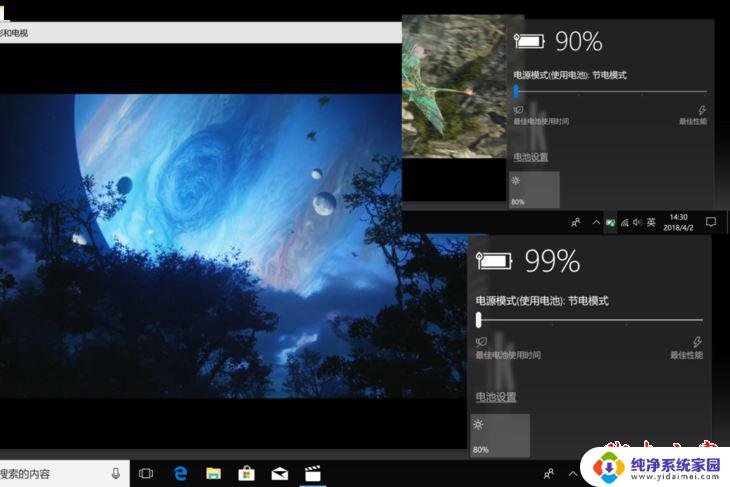Show hidden icons in upper taskbar tray
The width and height of the screenshot is (730, 487).
click(x=596, y=223)
